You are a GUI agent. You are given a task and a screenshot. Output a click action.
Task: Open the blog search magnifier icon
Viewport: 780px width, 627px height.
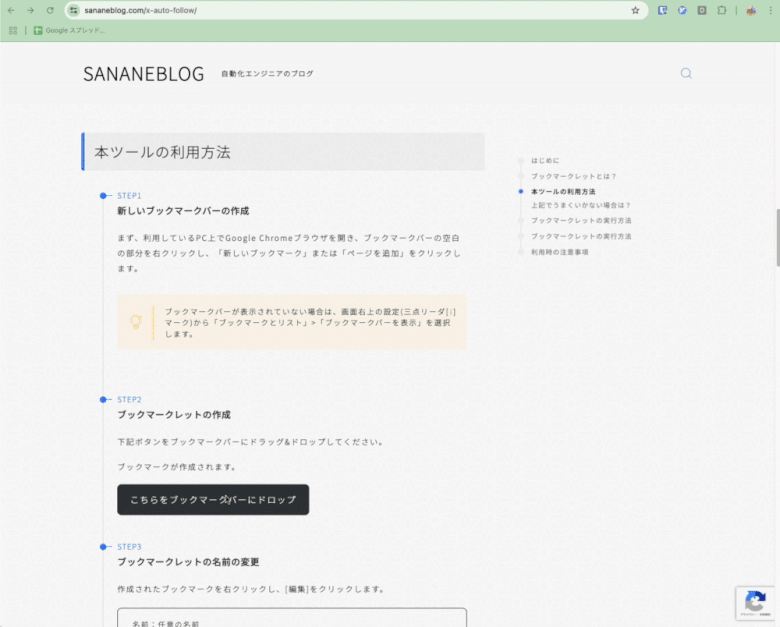click(x=686, y=74)
